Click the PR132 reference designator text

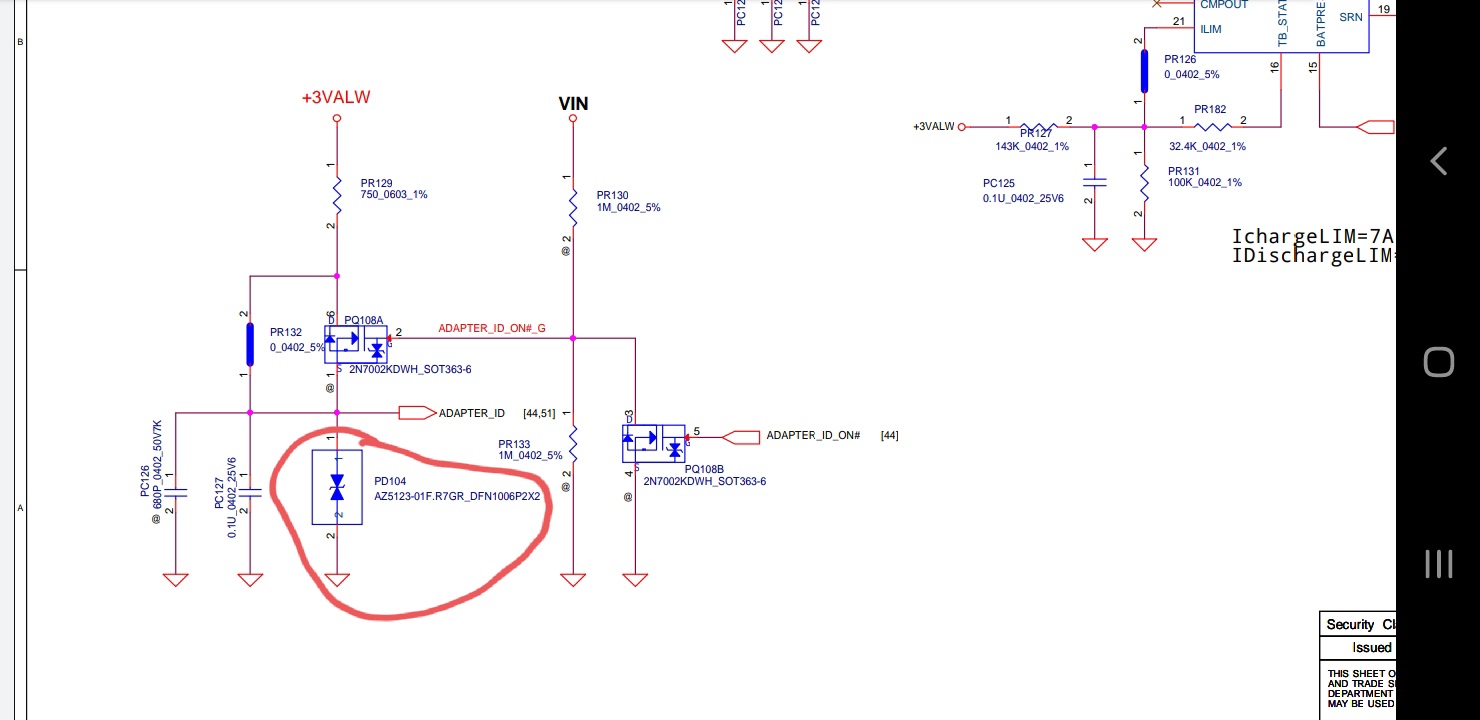tap(286, 332)
